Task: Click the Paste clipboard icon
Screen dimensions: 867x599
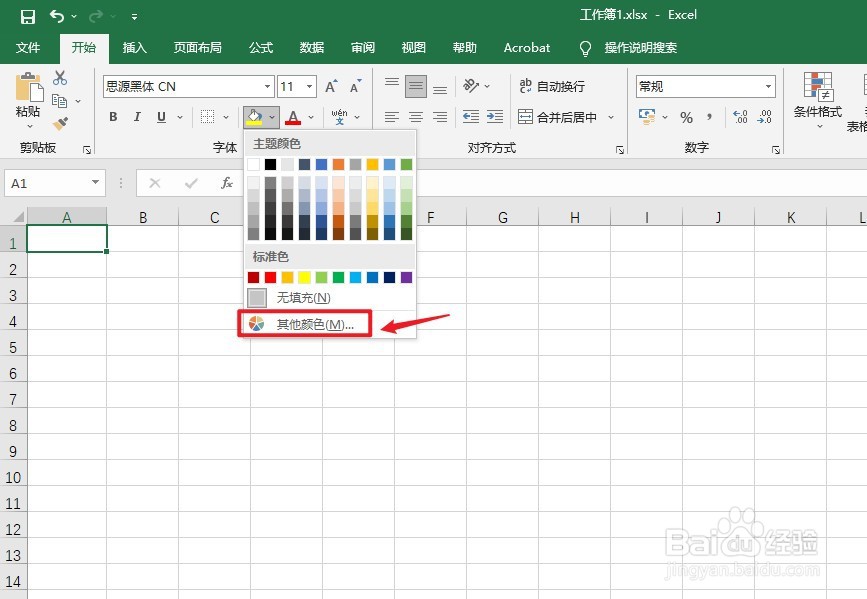Action: click(x=29, y=87)
